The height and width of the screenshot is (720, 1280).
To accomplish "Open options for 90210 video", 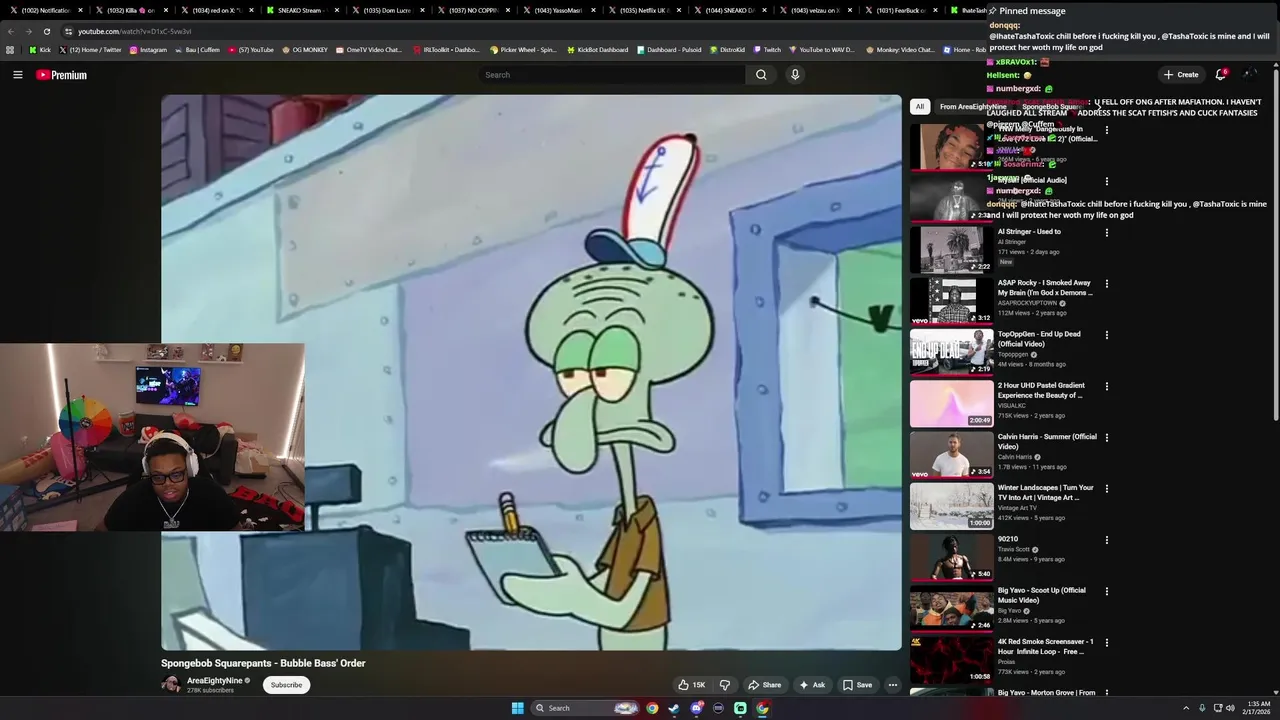I will [1107, 540].
